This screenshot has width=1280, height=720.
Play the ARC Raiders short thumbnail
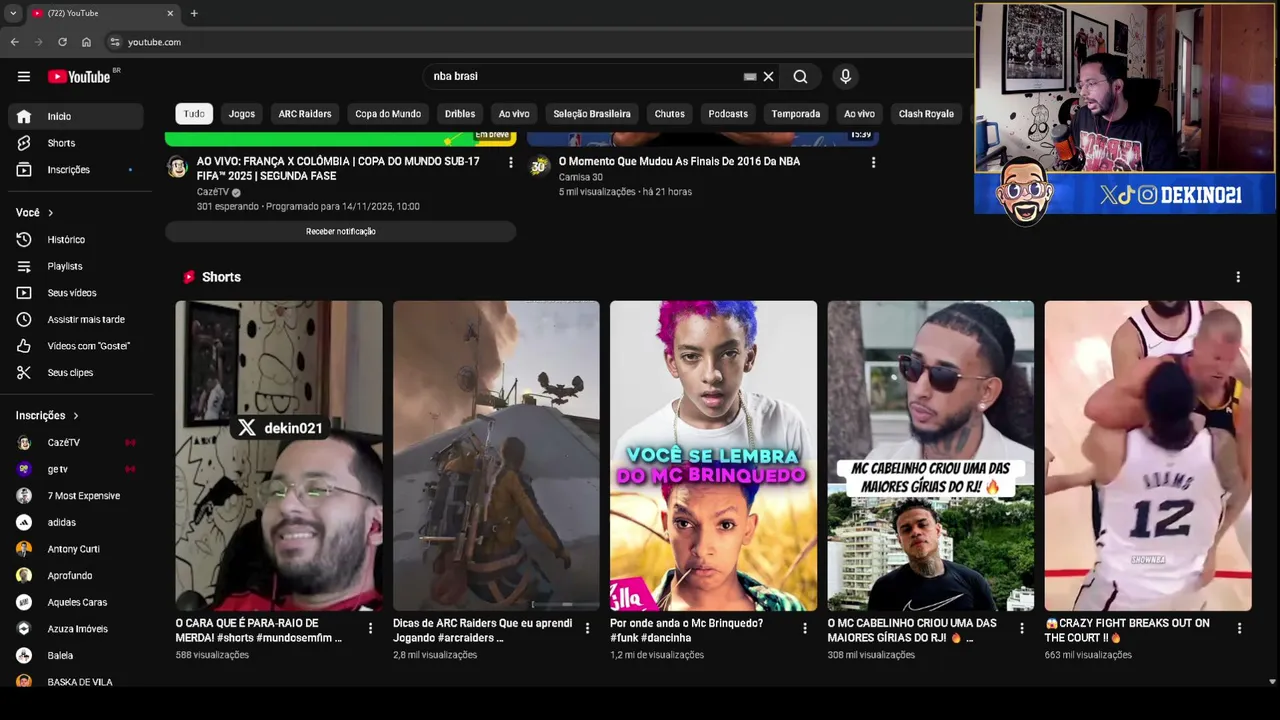(x=496, y=456)
